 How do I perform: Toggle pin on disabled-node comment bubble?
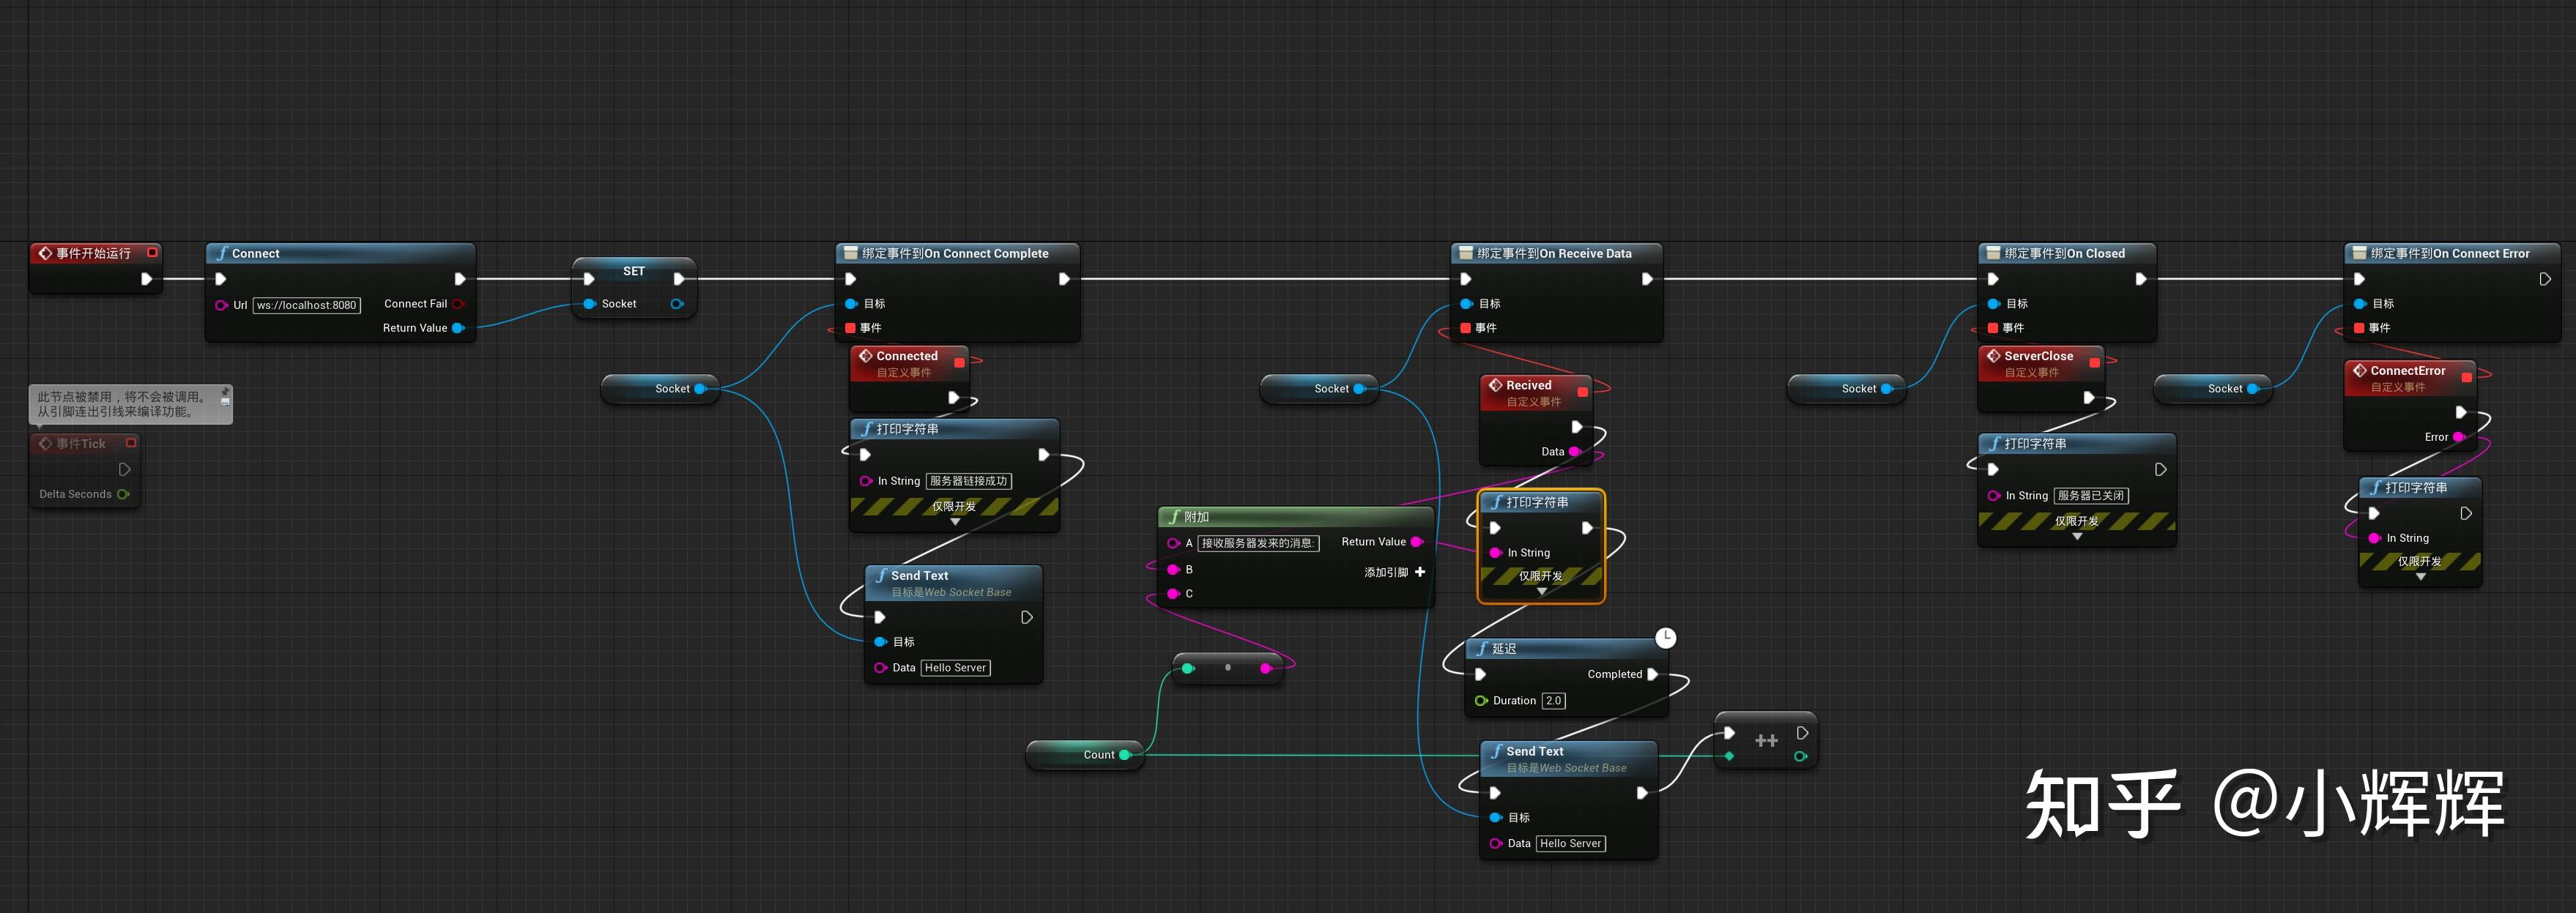(x=225, y=392)
